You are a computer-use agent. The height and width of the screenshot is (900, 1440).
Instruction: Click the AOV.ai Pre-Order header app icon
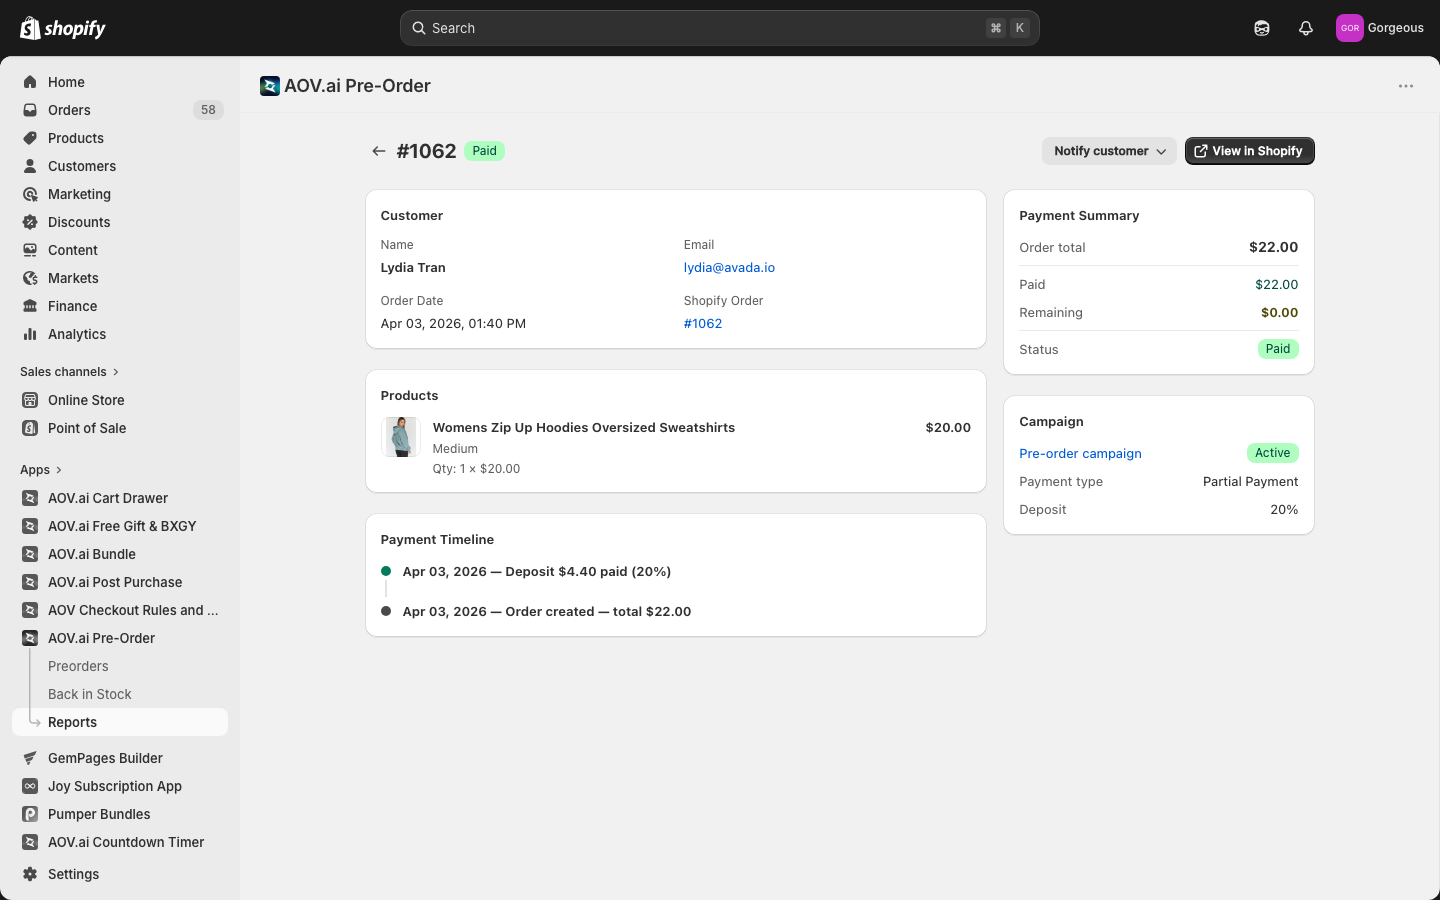(269, 86)
